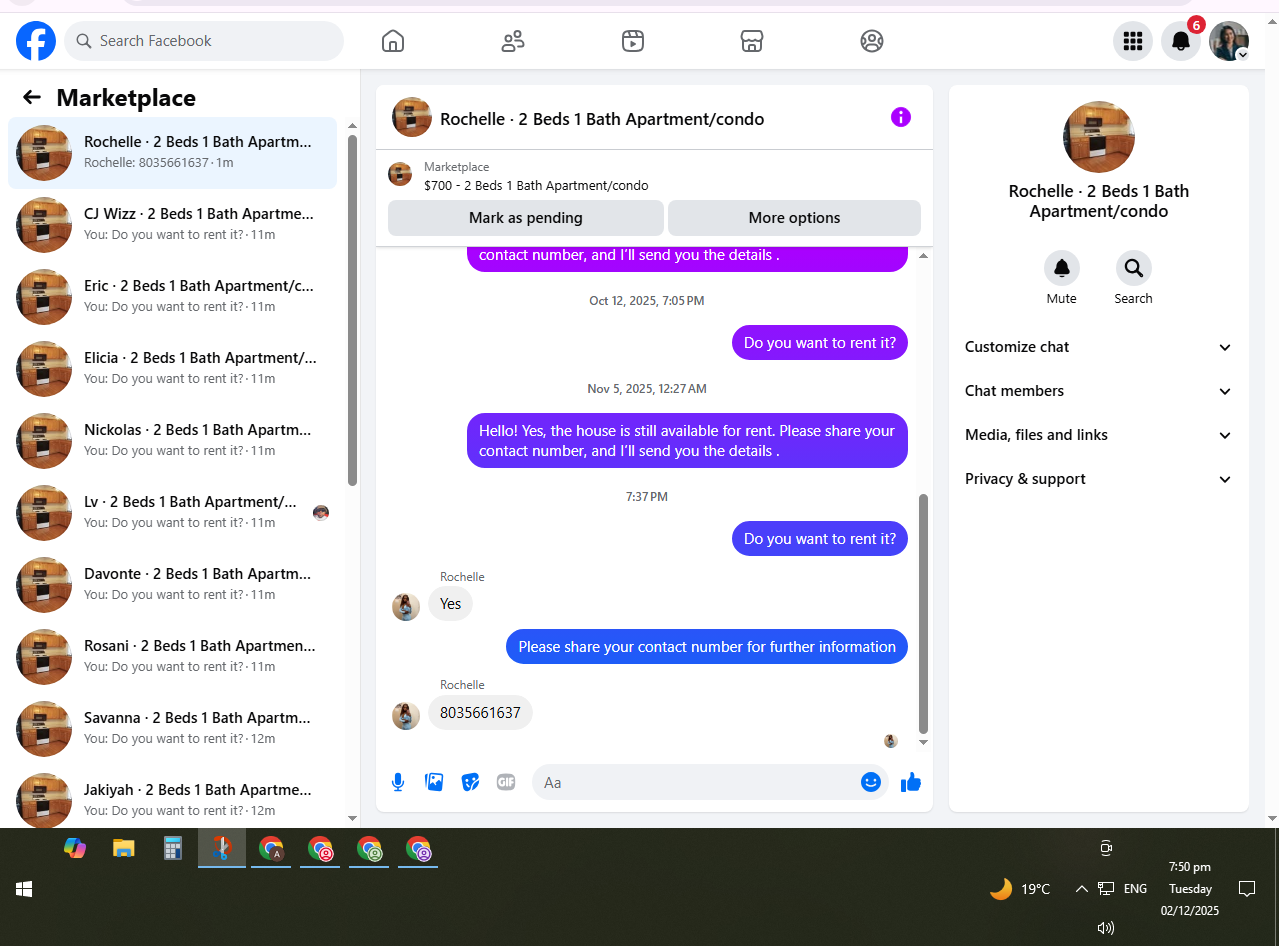
Task: Go back using the Marketplace back arrow
Action: (32, 97)
